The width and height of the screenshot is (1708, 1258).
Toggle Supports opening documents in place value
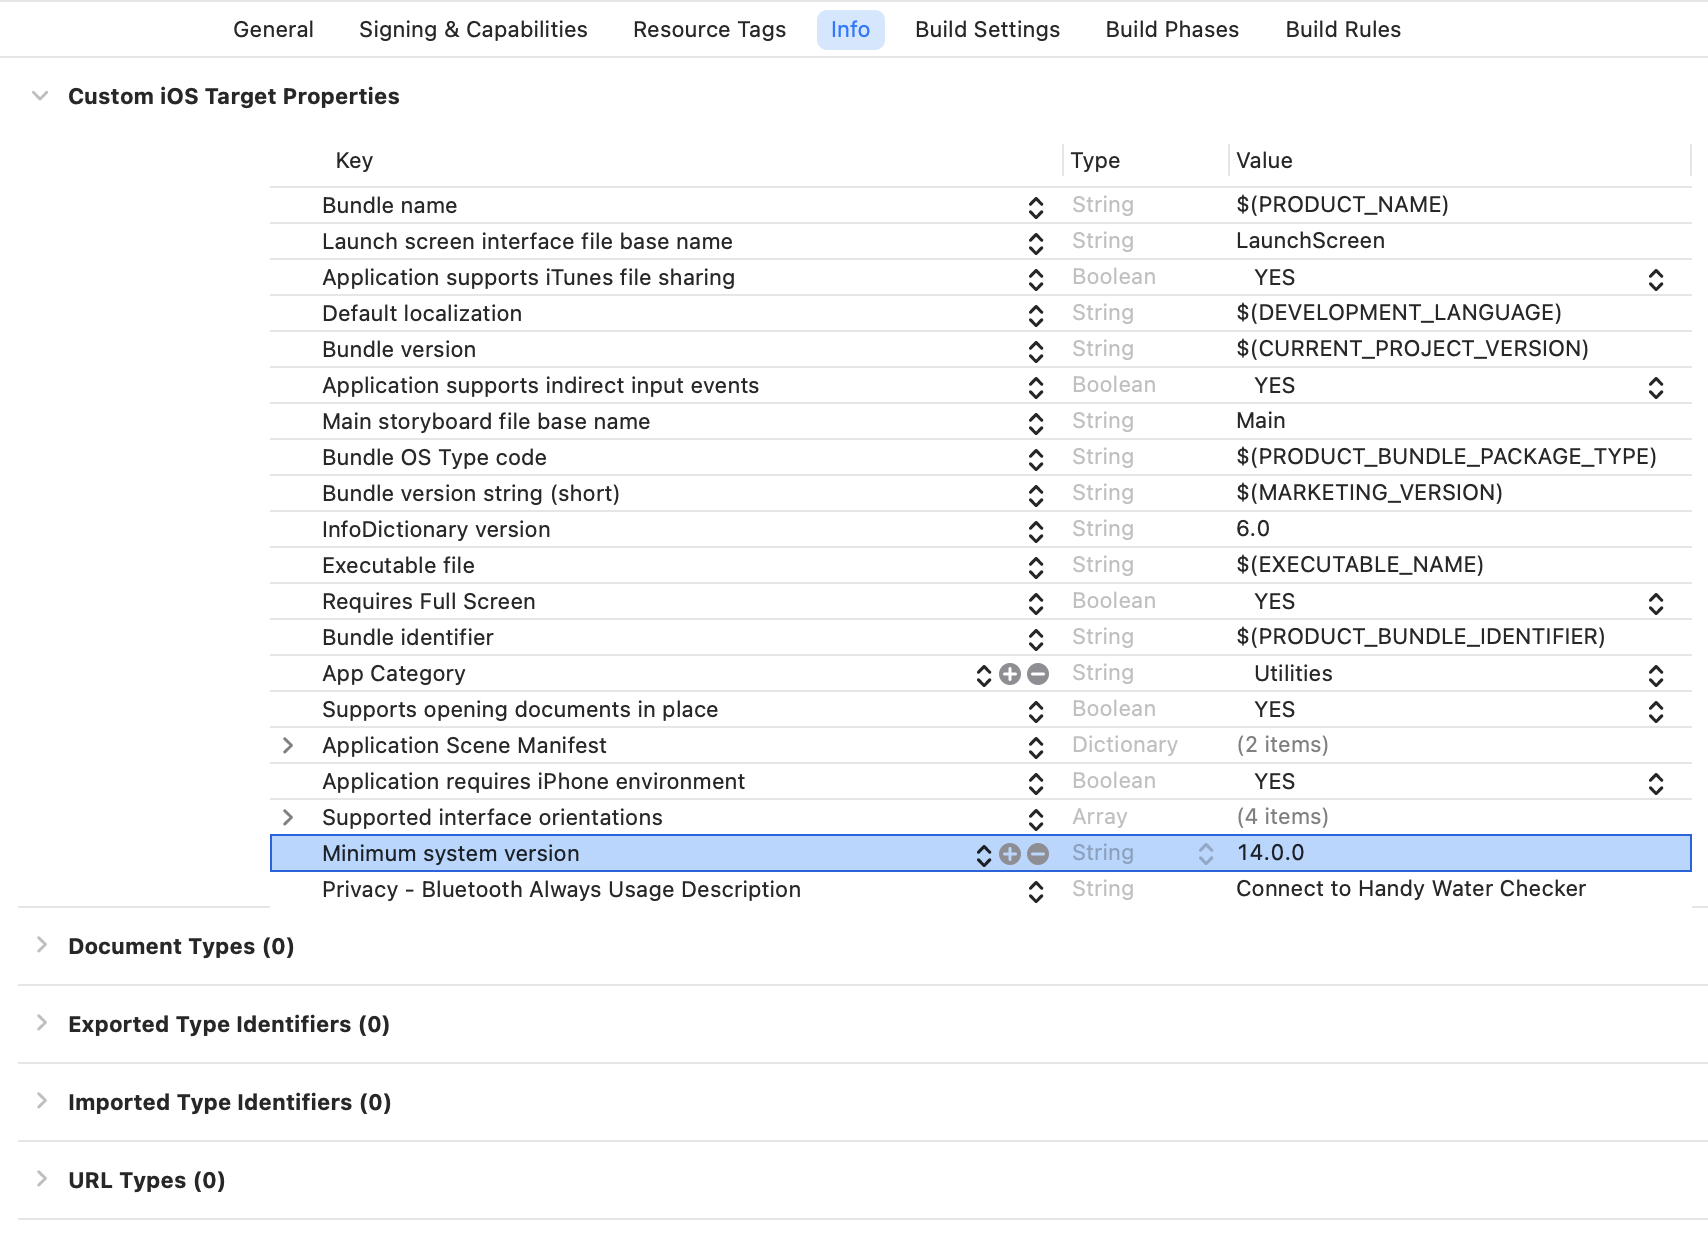point(1656,711)
